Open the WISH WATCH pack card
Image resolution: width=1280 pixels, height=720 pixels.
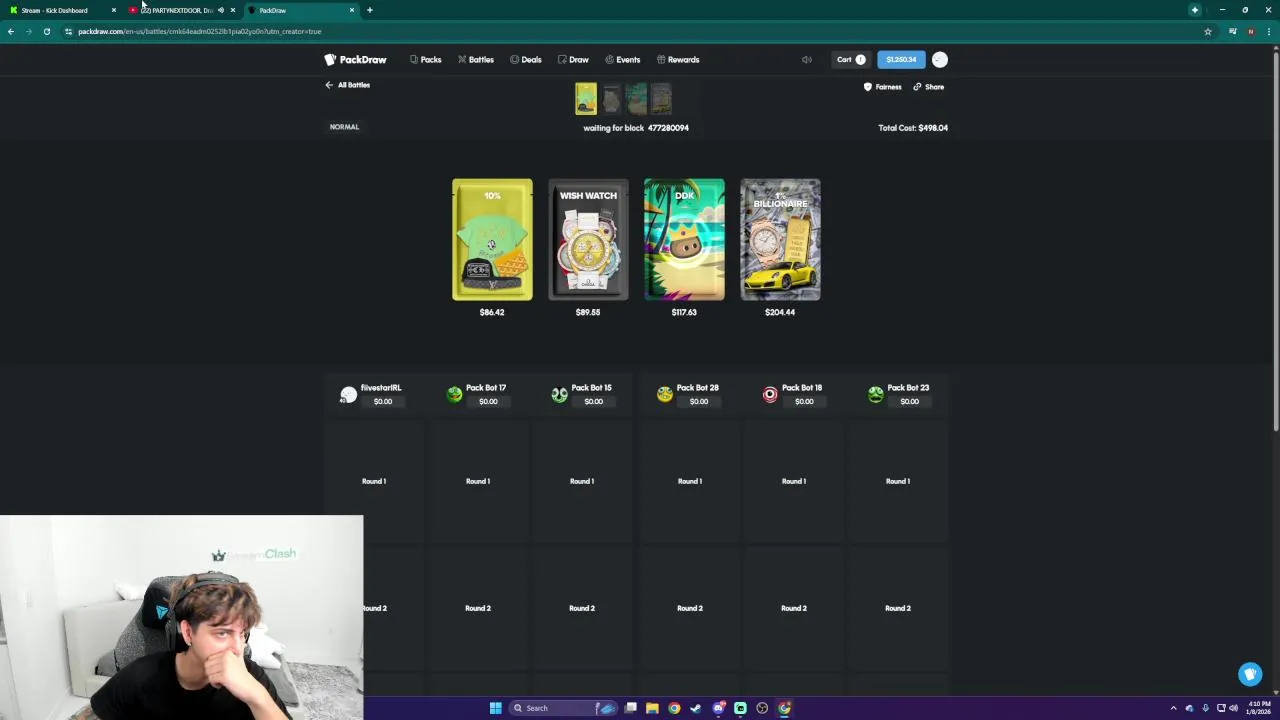tap(588, 240)
